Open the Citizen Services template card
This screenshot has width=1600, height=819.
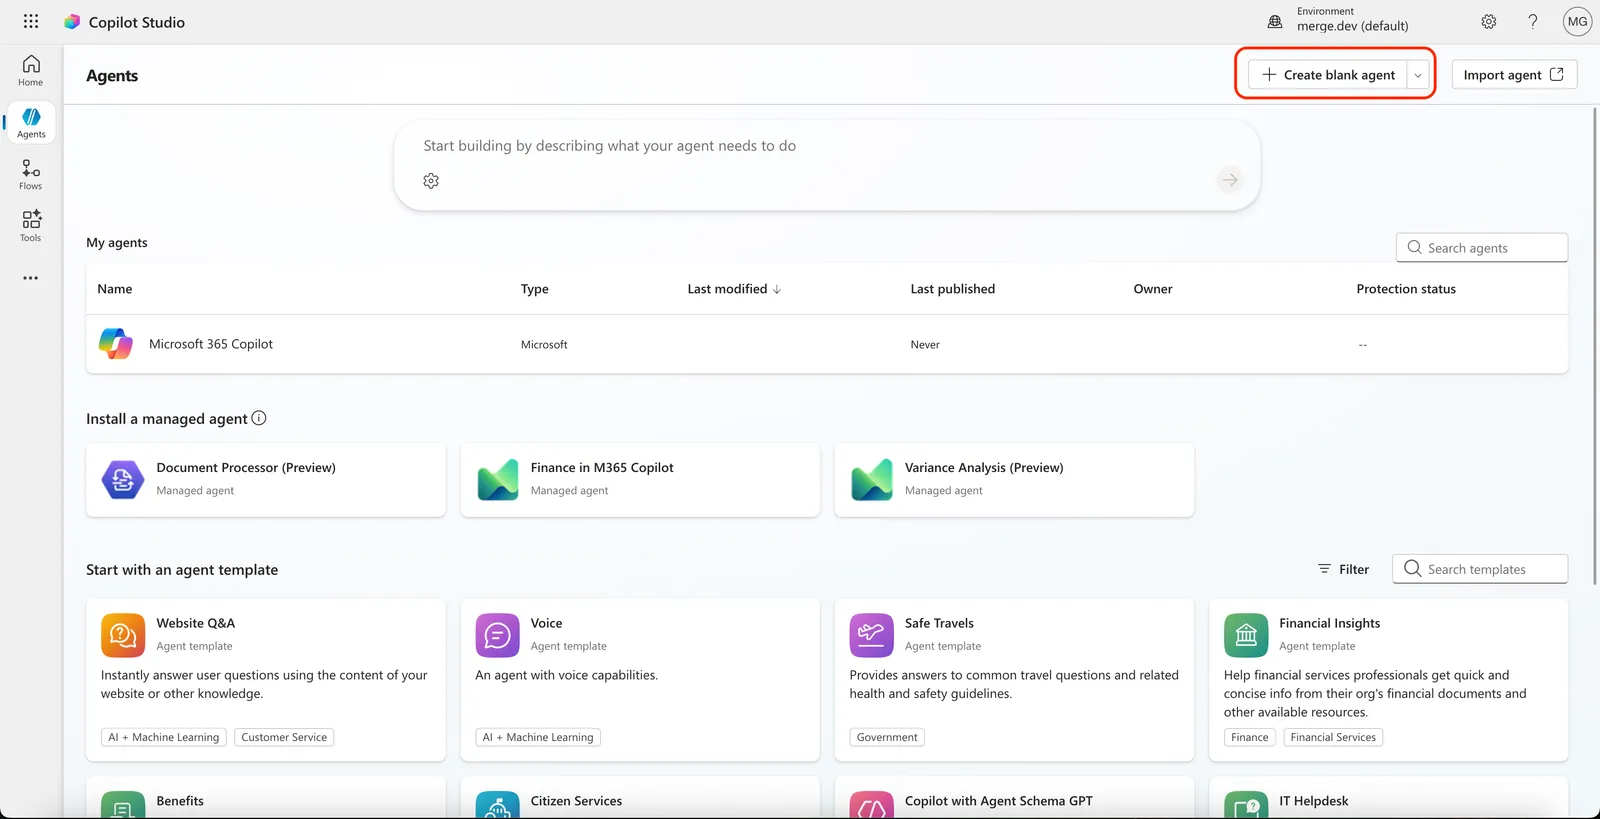pyautogui.click(x=640, y=798)
